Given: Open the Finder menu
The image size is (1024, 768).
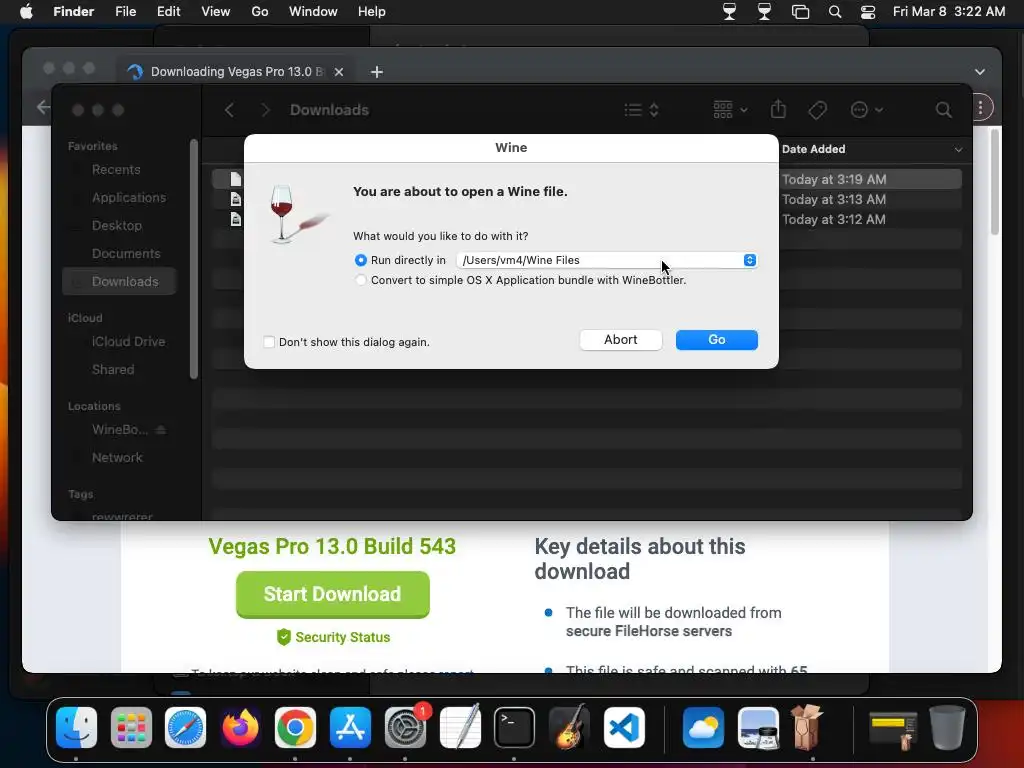Looking at the screenshot, I should click(73, 12).
